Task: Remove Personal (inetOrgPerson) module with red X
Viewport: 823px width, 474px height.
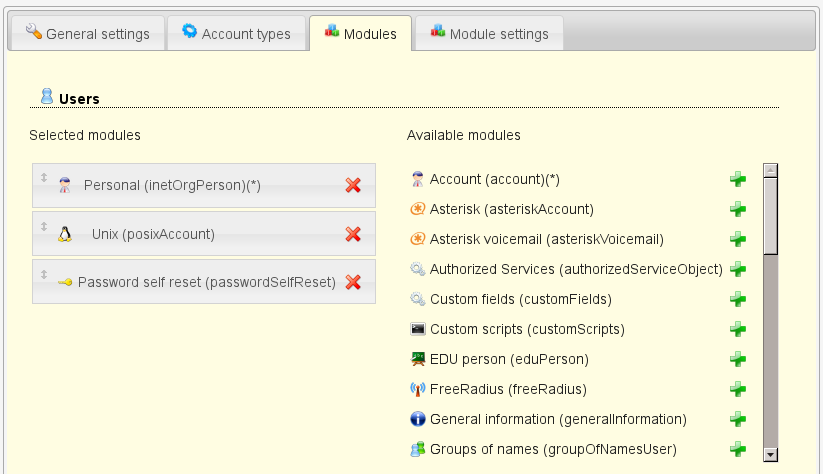Action: point(352,185)
